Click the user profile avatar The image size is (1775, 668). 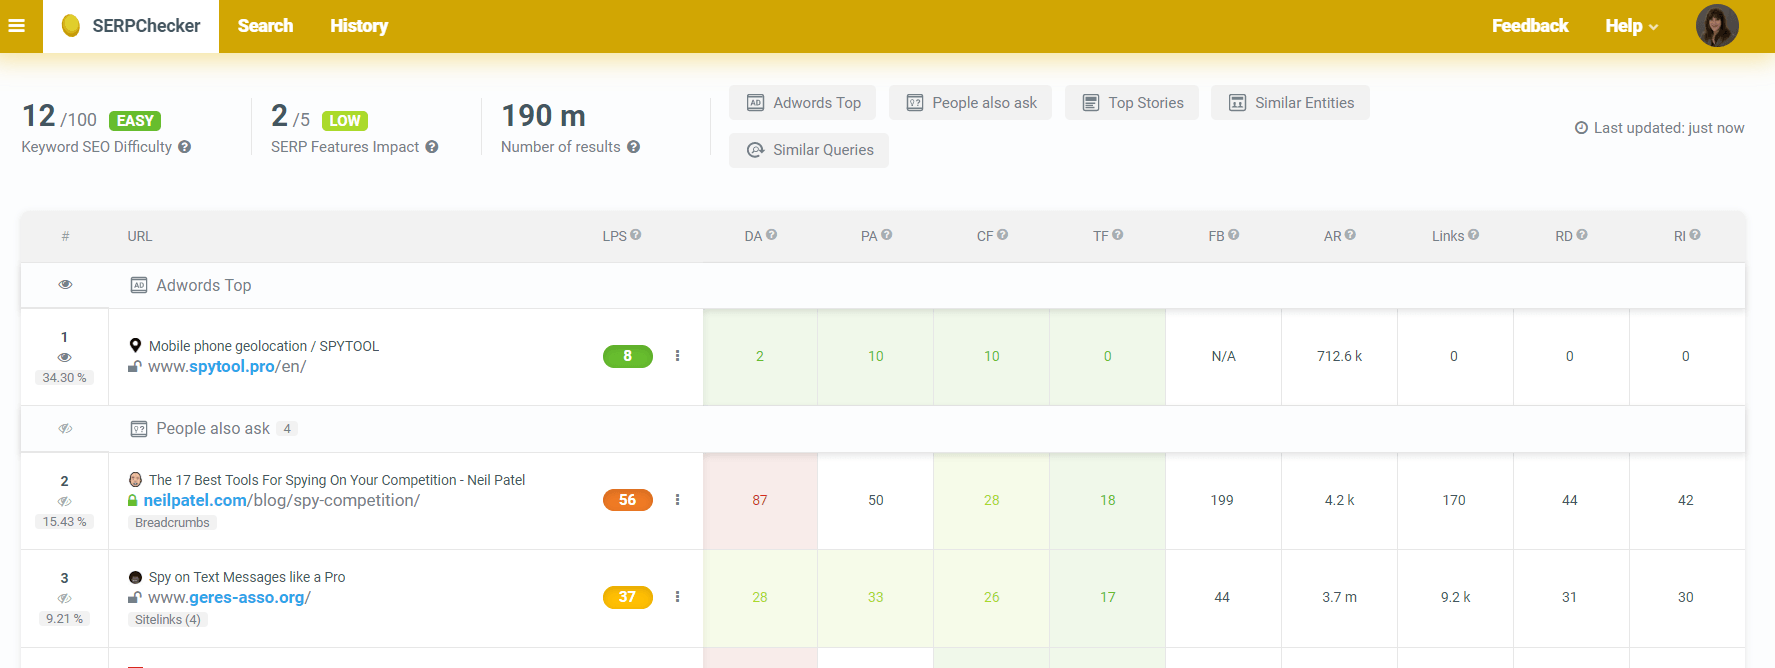tap(1717, 26)
